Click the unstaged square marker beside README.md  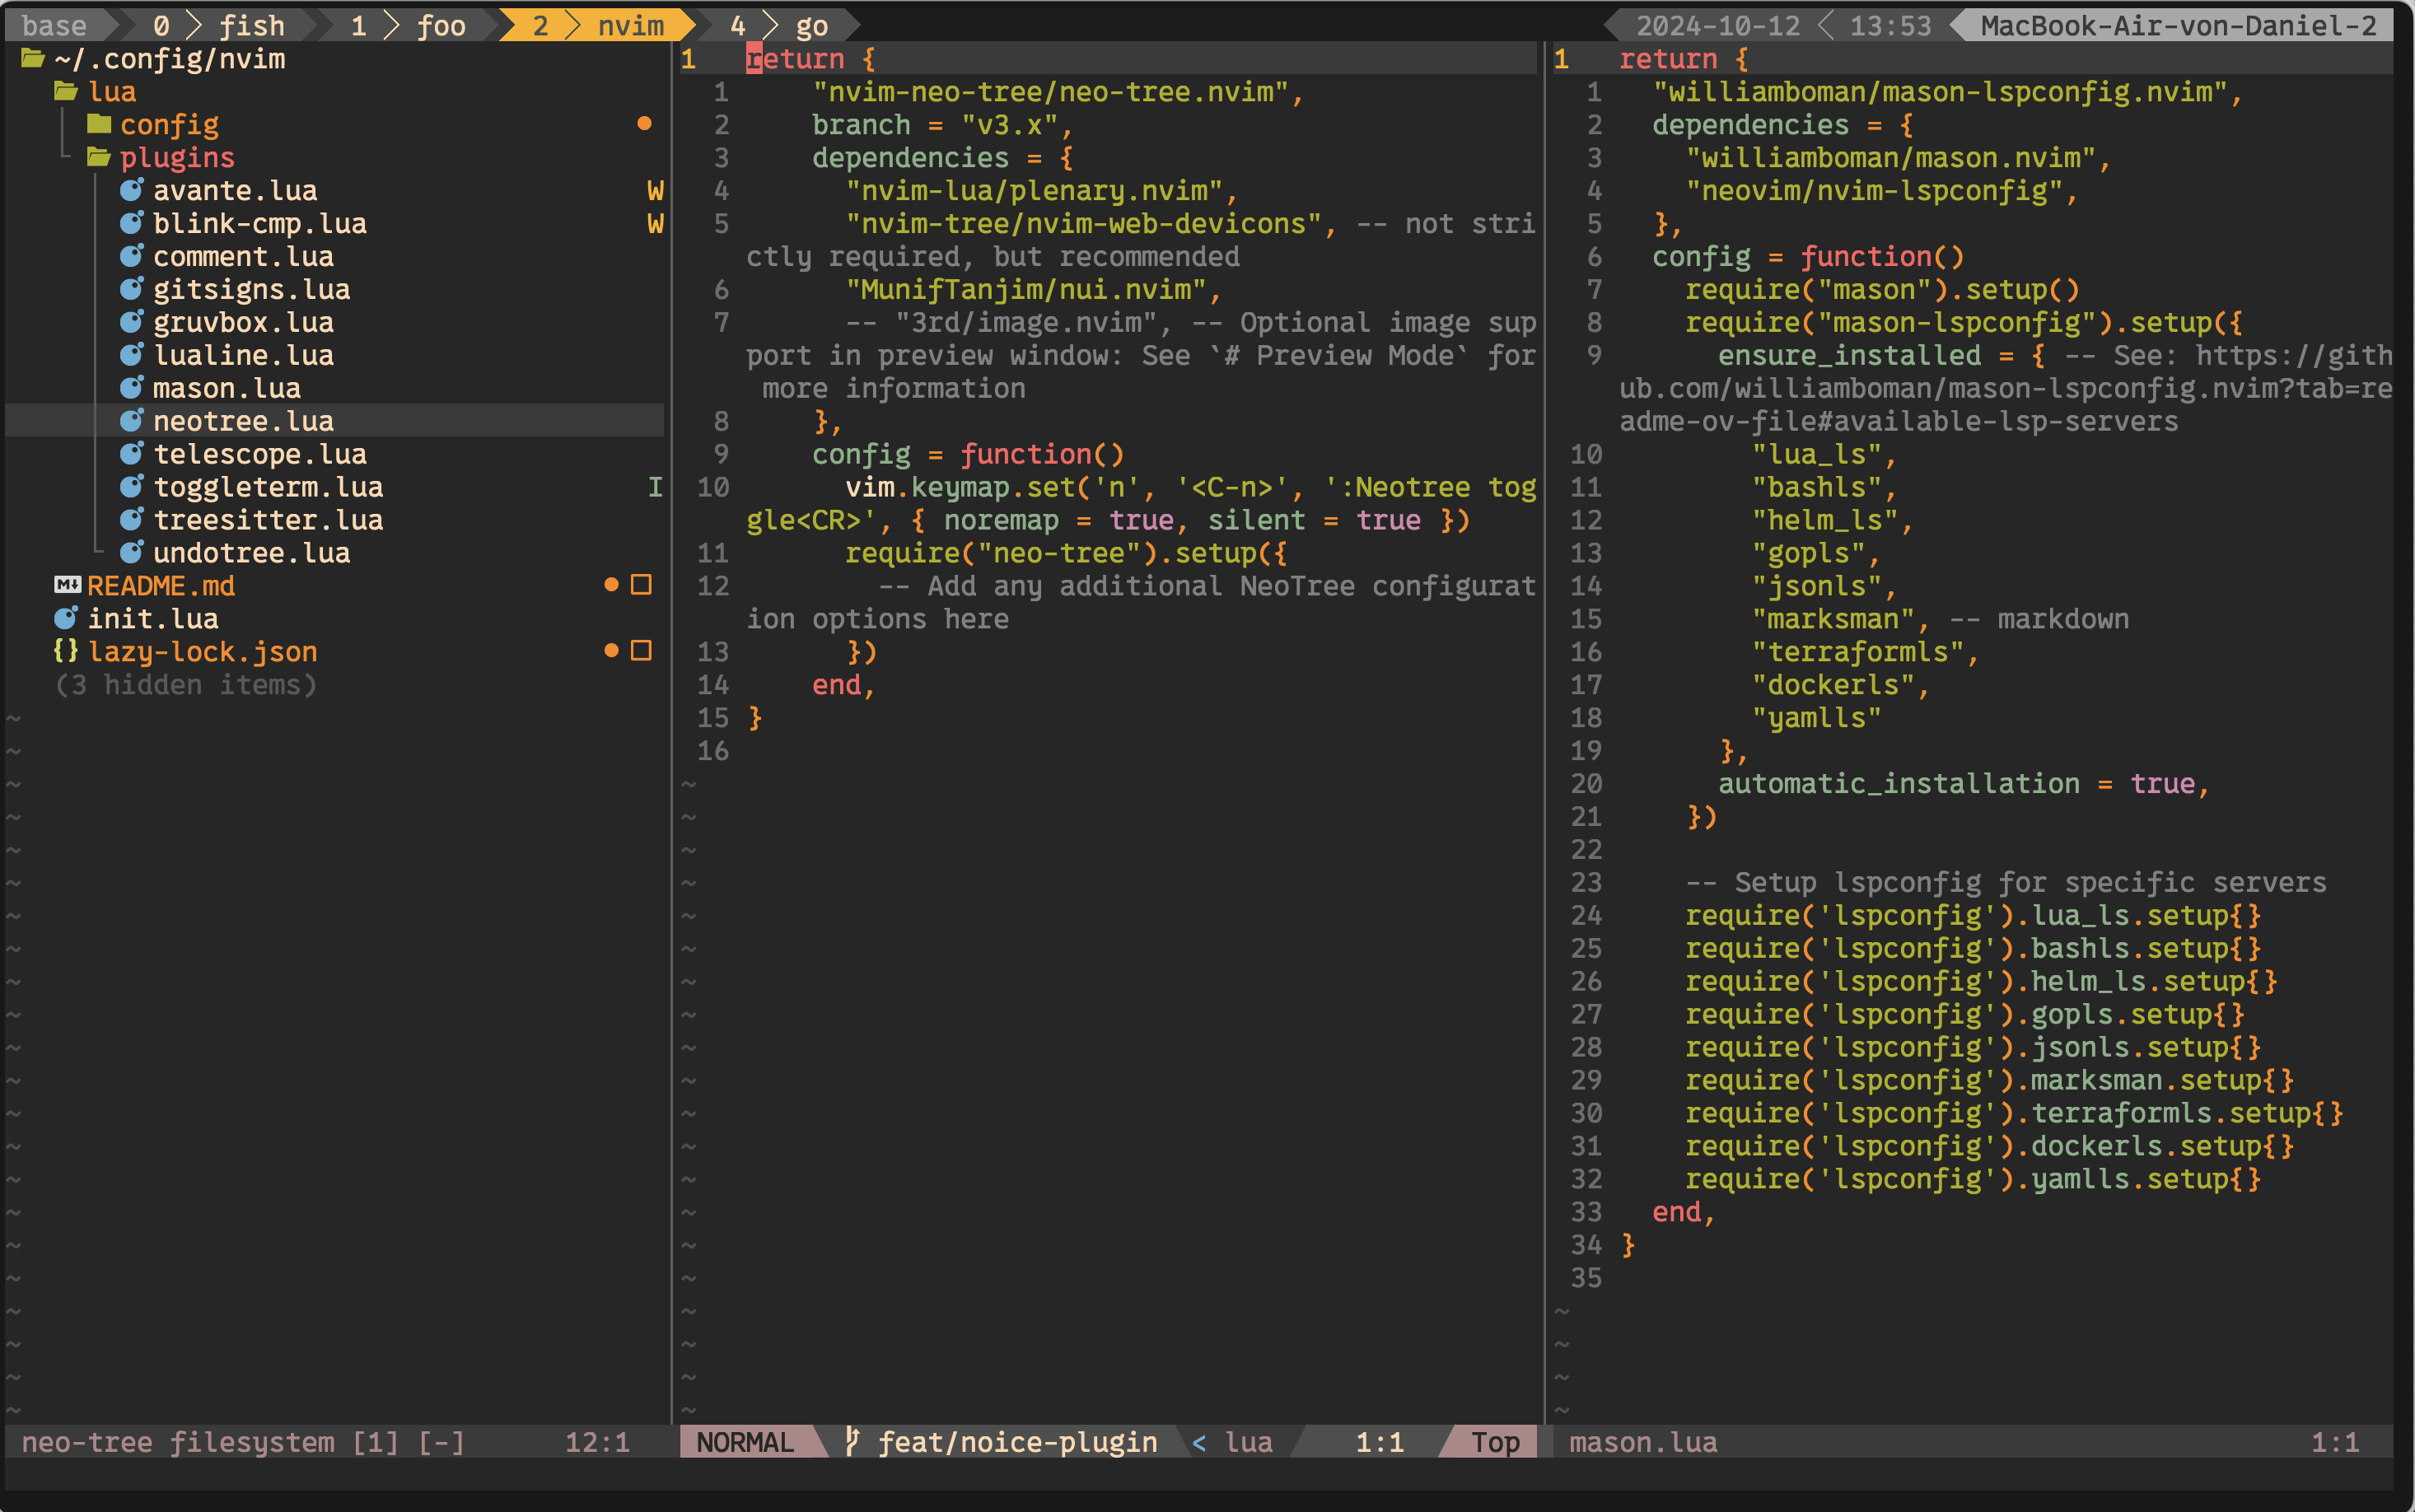[x=641, y=585]
